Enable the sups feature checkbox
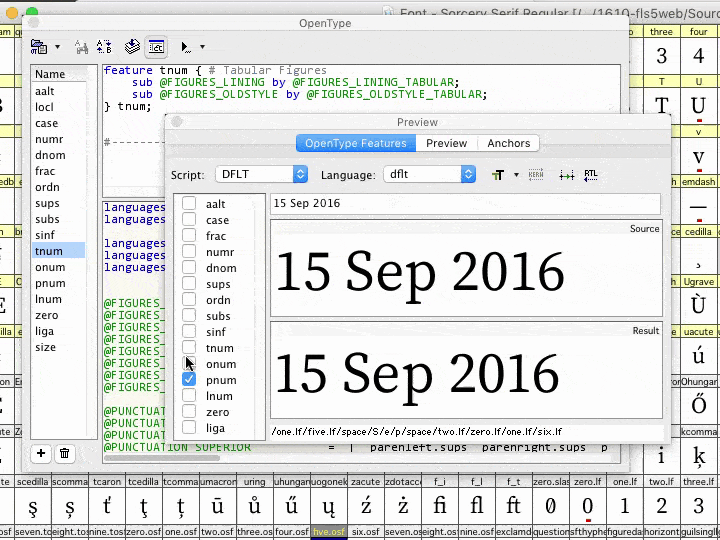 click(x=189, y=284)
